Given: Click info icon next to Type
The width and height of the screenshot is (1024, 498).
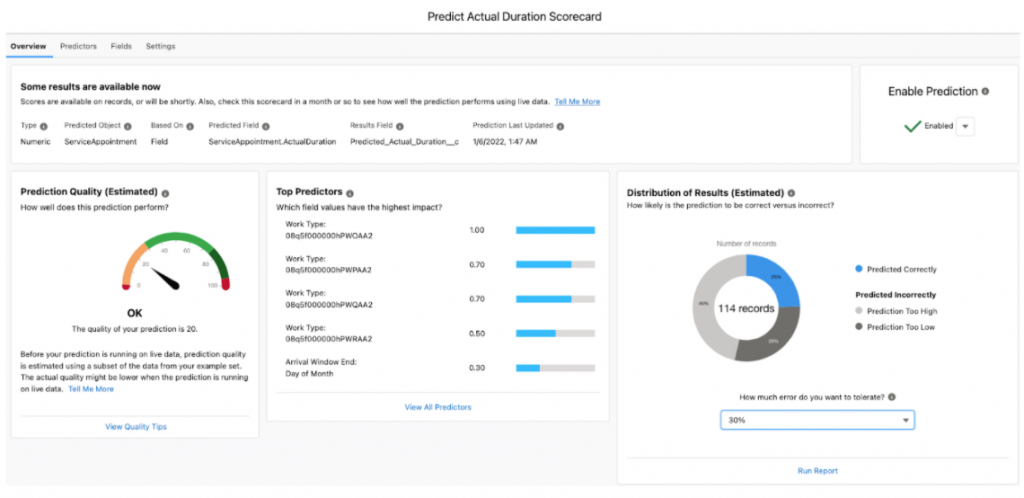Looking at the screenshot, I should pyautogui.click(x=44, y=127).
